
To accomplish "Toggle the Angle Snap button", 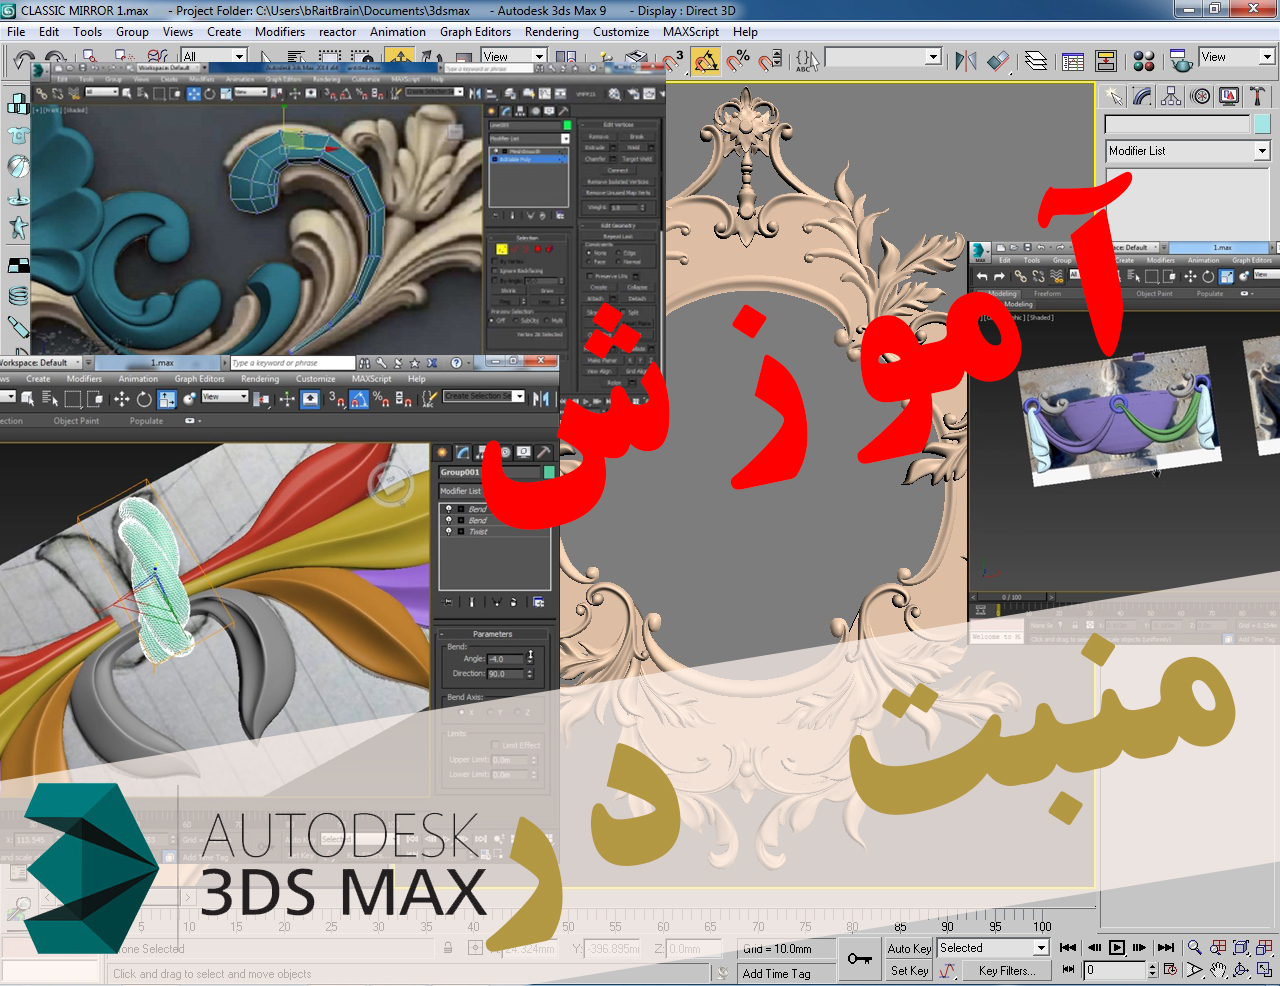I will point(705,61).
